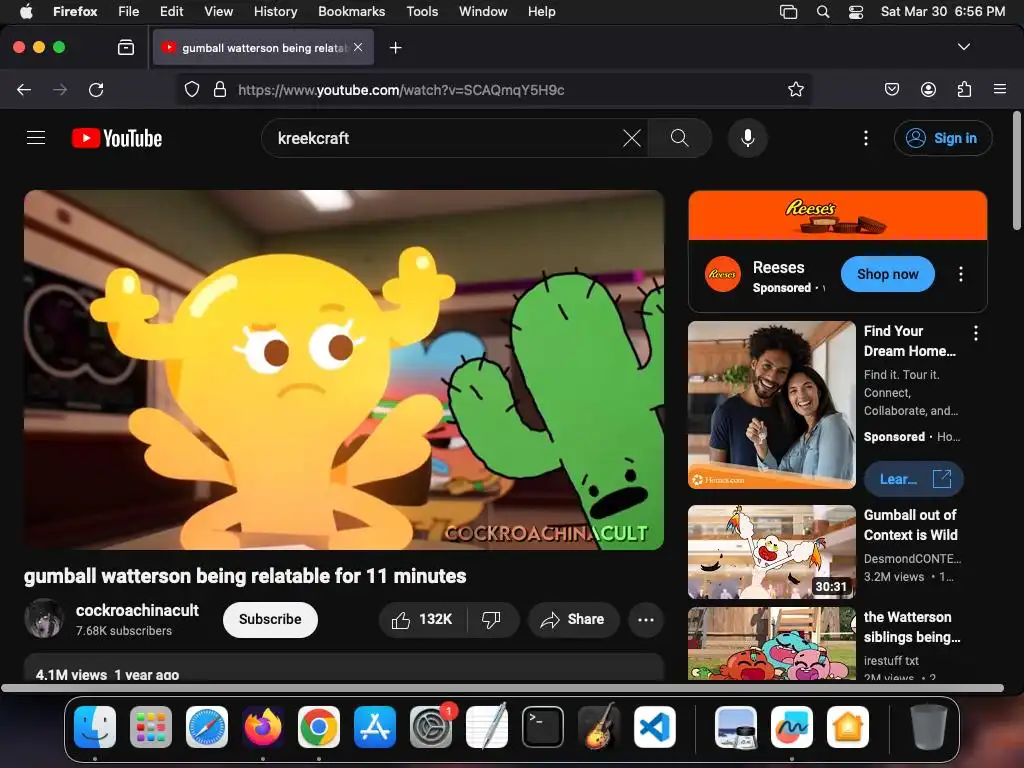Click 'DesmondCONTE...' channel name
The width and height of the screenshot is (1024, 768).
pyautogui.click(x=912, y=558)
